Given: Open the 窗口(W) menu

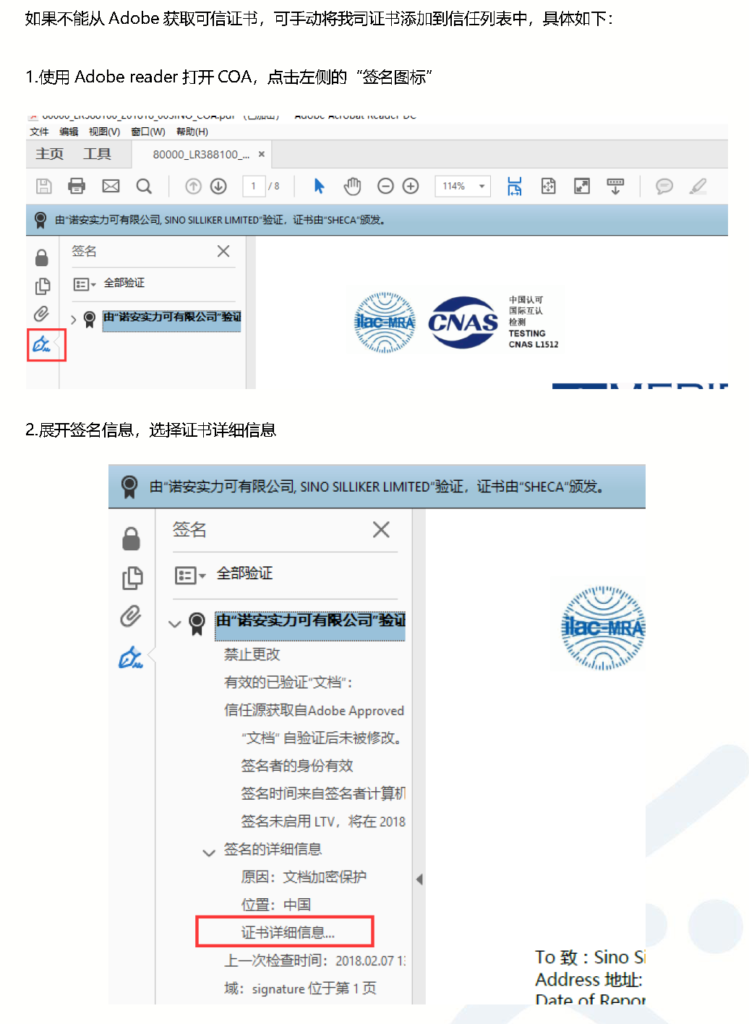Looking at the screenshot, I should point(148,132).
